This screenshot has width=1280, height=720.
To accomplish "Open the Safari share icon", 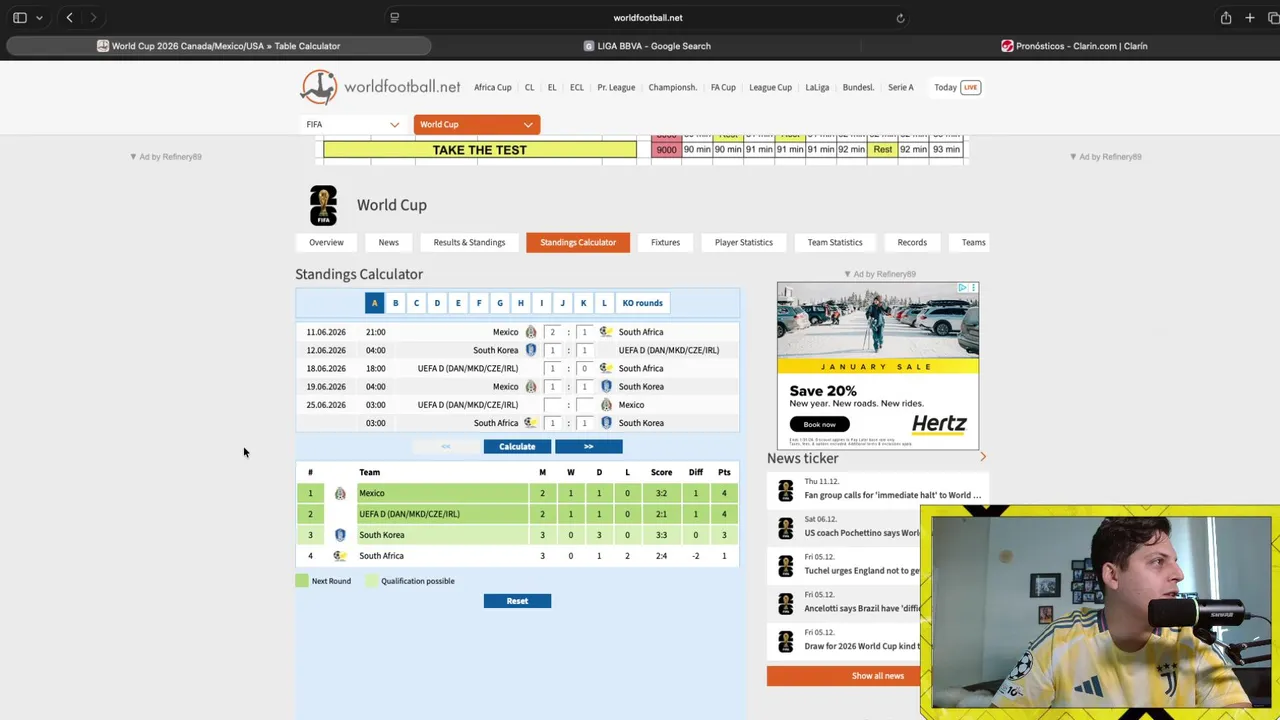I will (1226, 18).
